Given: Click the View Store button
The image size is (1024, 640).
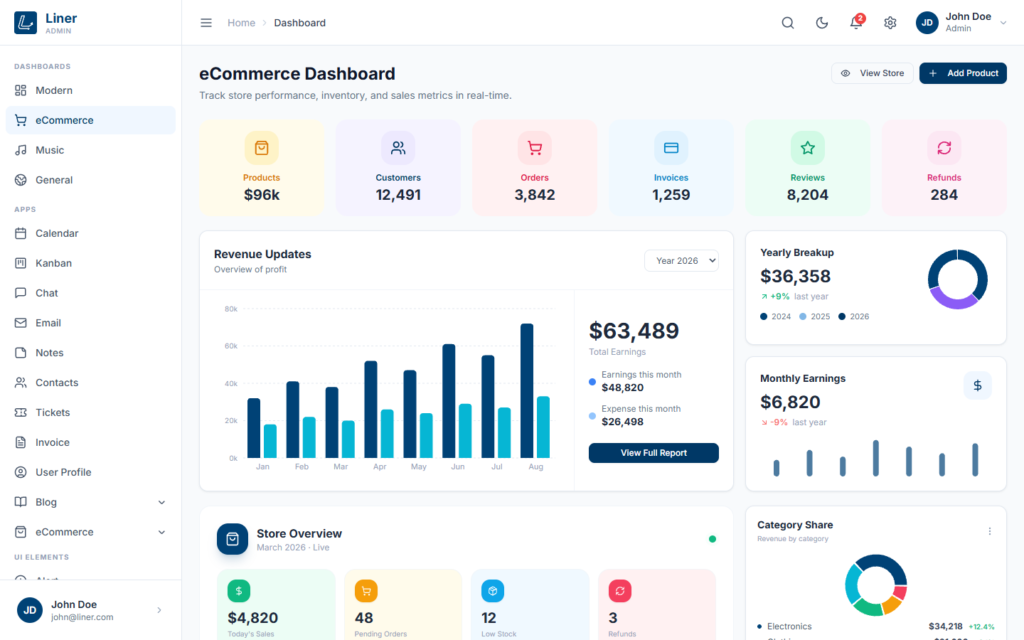Looking at the screenshot, I should pos(872,73).
